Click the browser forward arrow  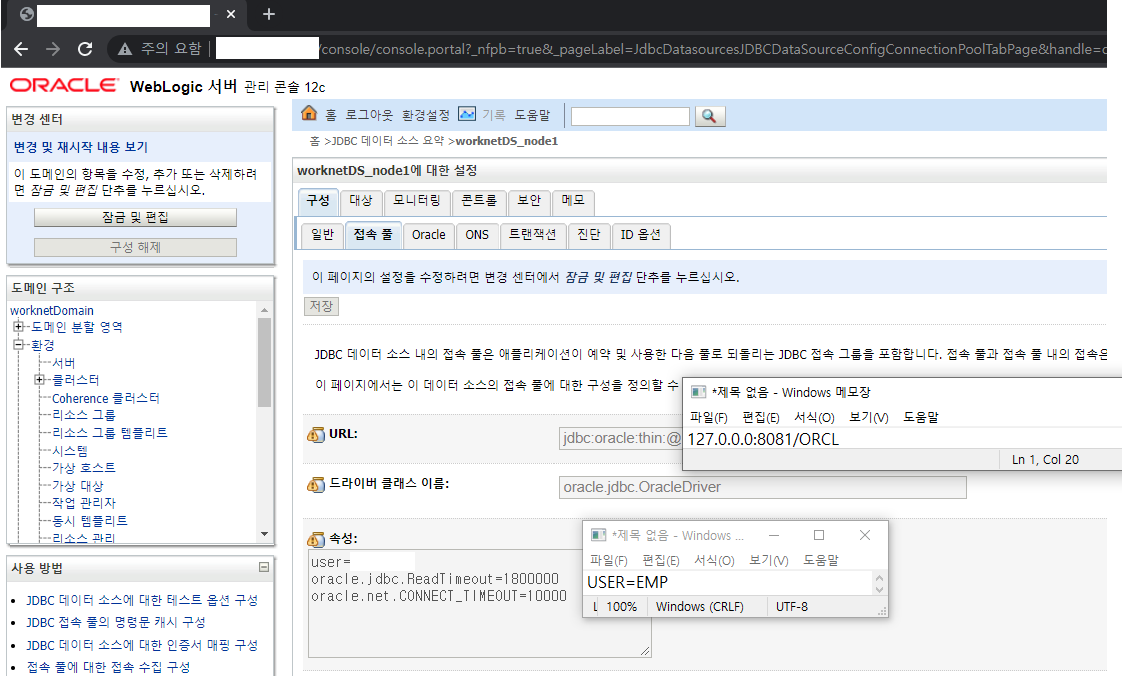pos(53,49)
